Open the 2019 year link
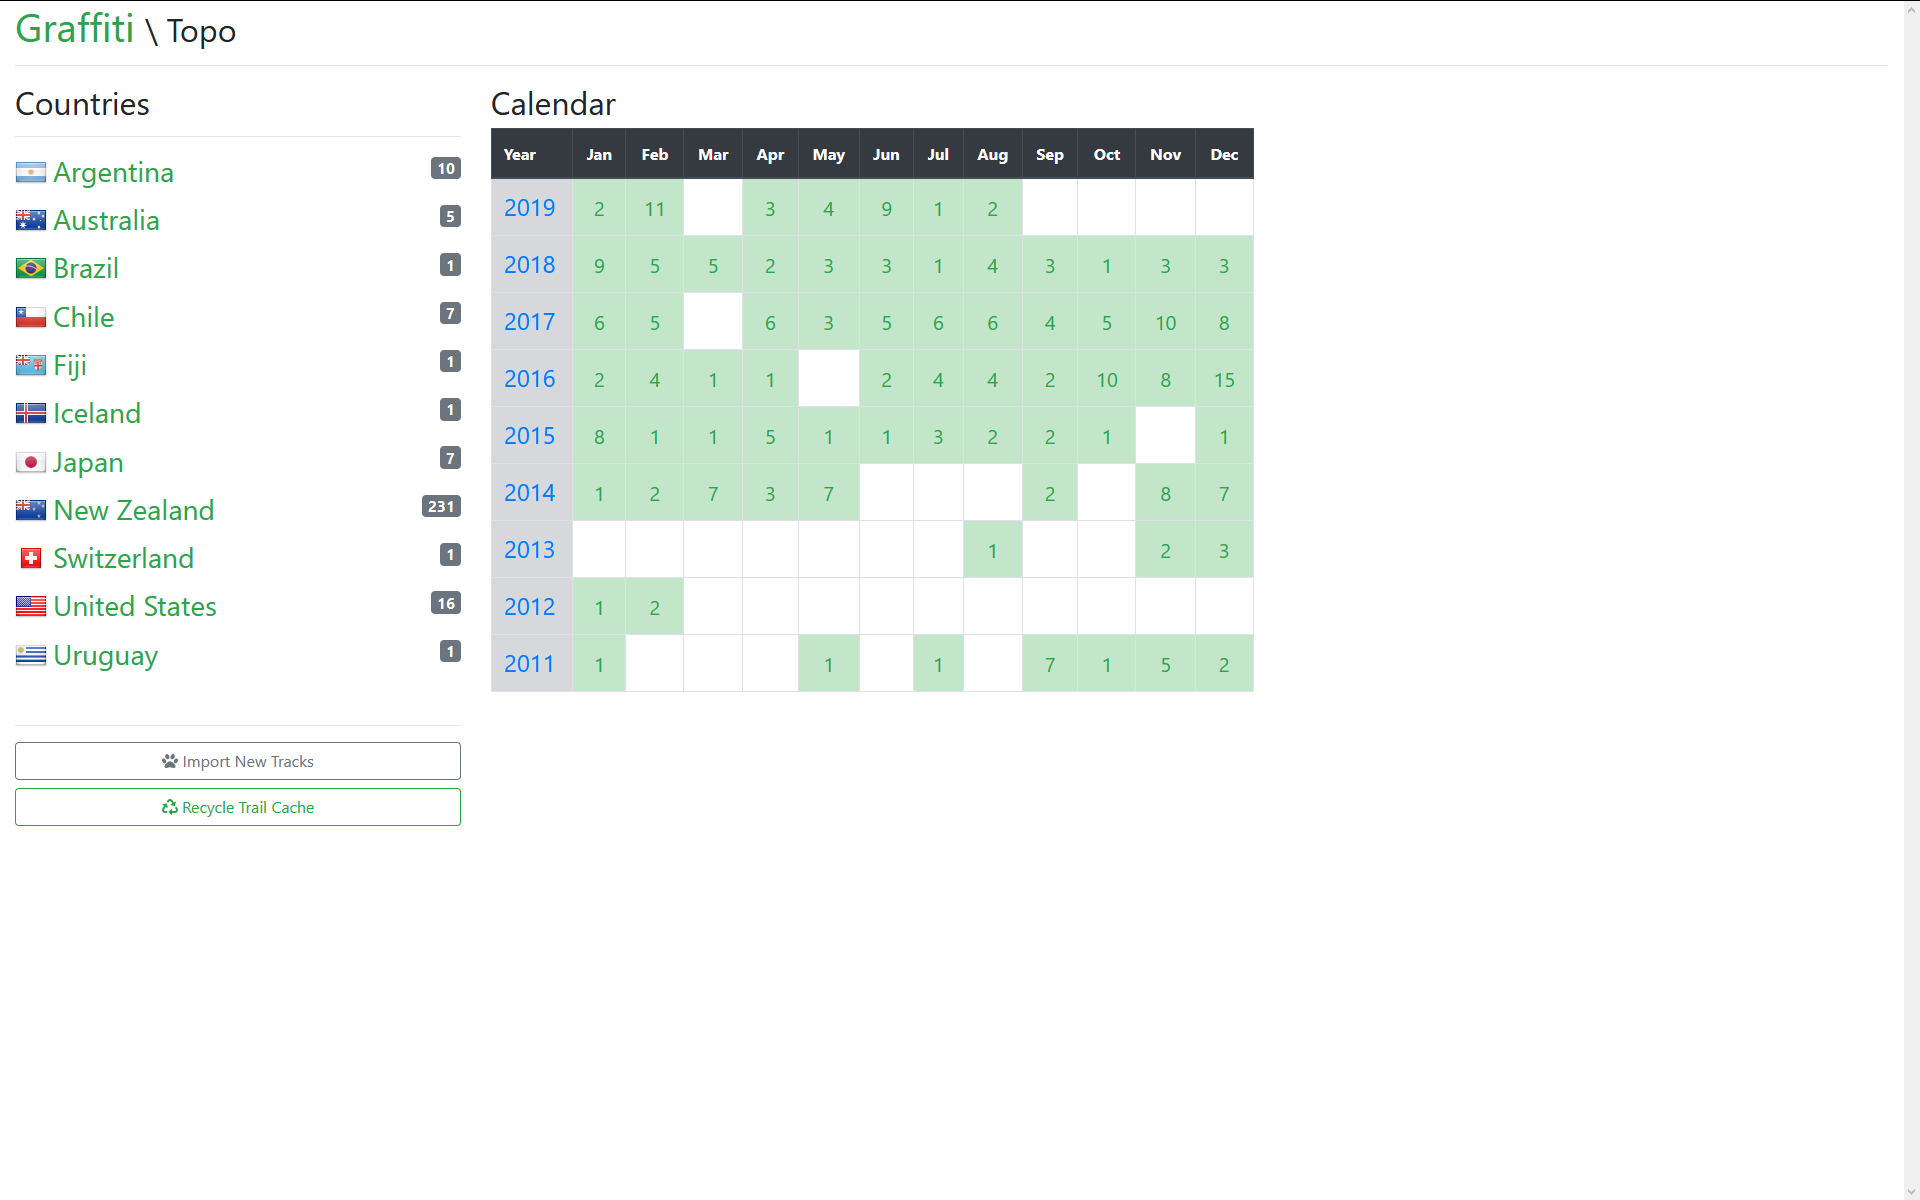1920x1200 pixels. tap(529, 208)
